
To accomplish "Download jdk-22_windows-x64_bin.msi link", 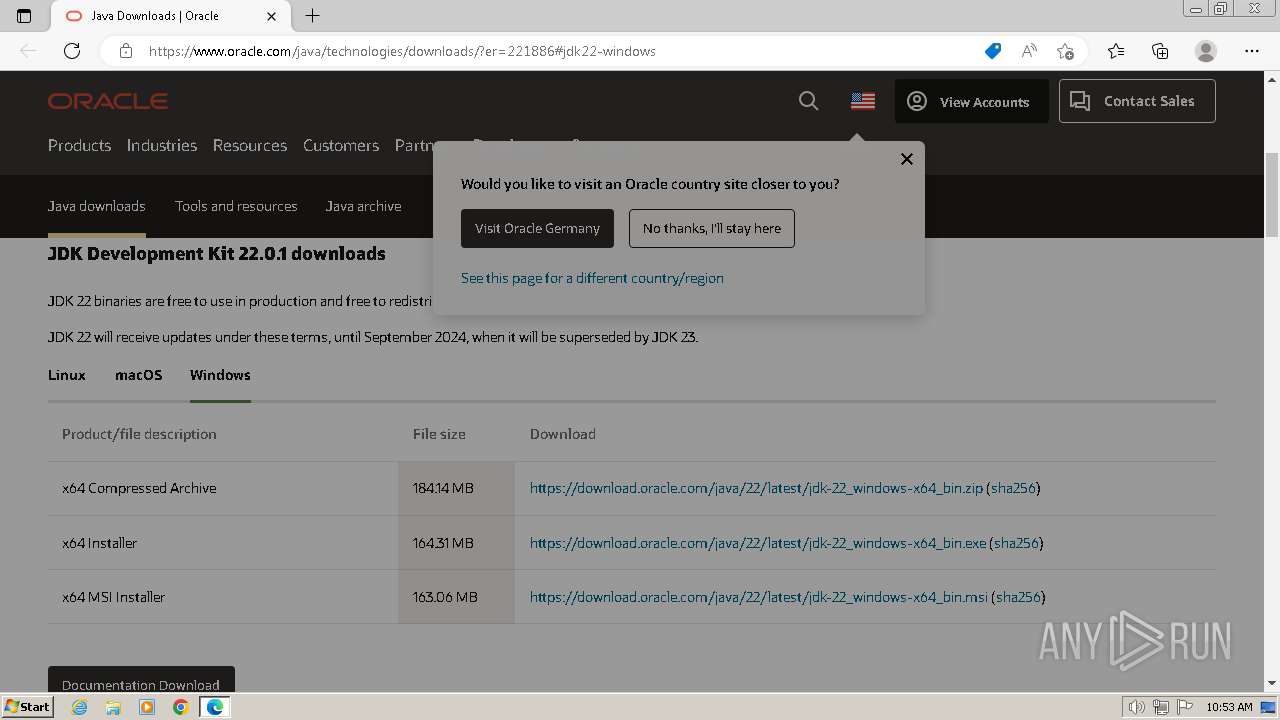I will pos(759,597).
